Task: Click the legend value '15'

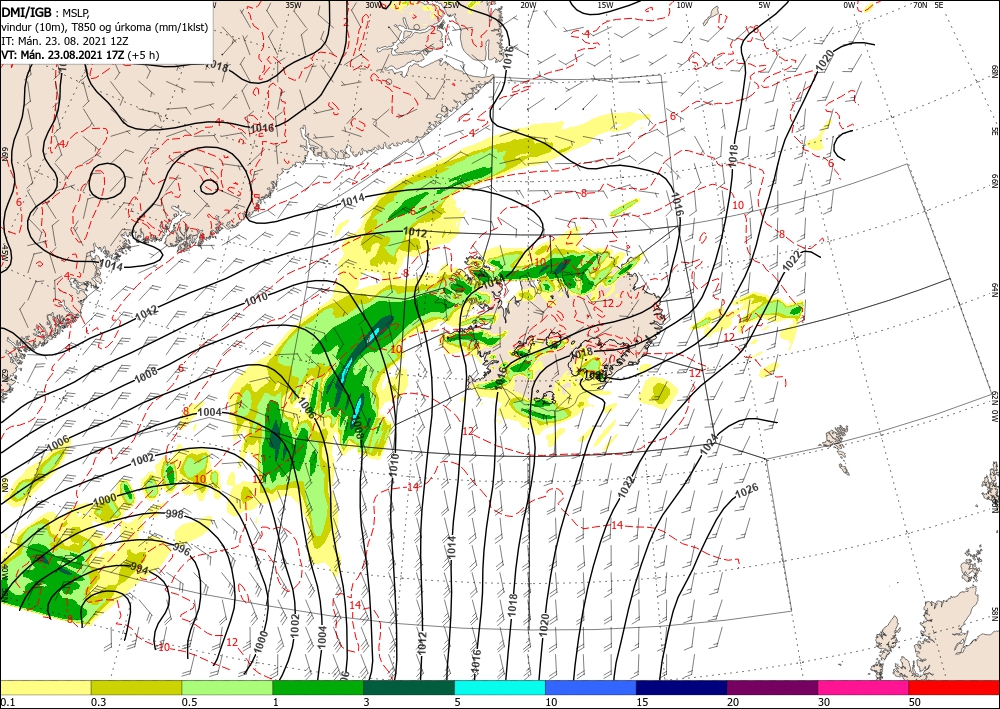Action: tap(642, 702)
